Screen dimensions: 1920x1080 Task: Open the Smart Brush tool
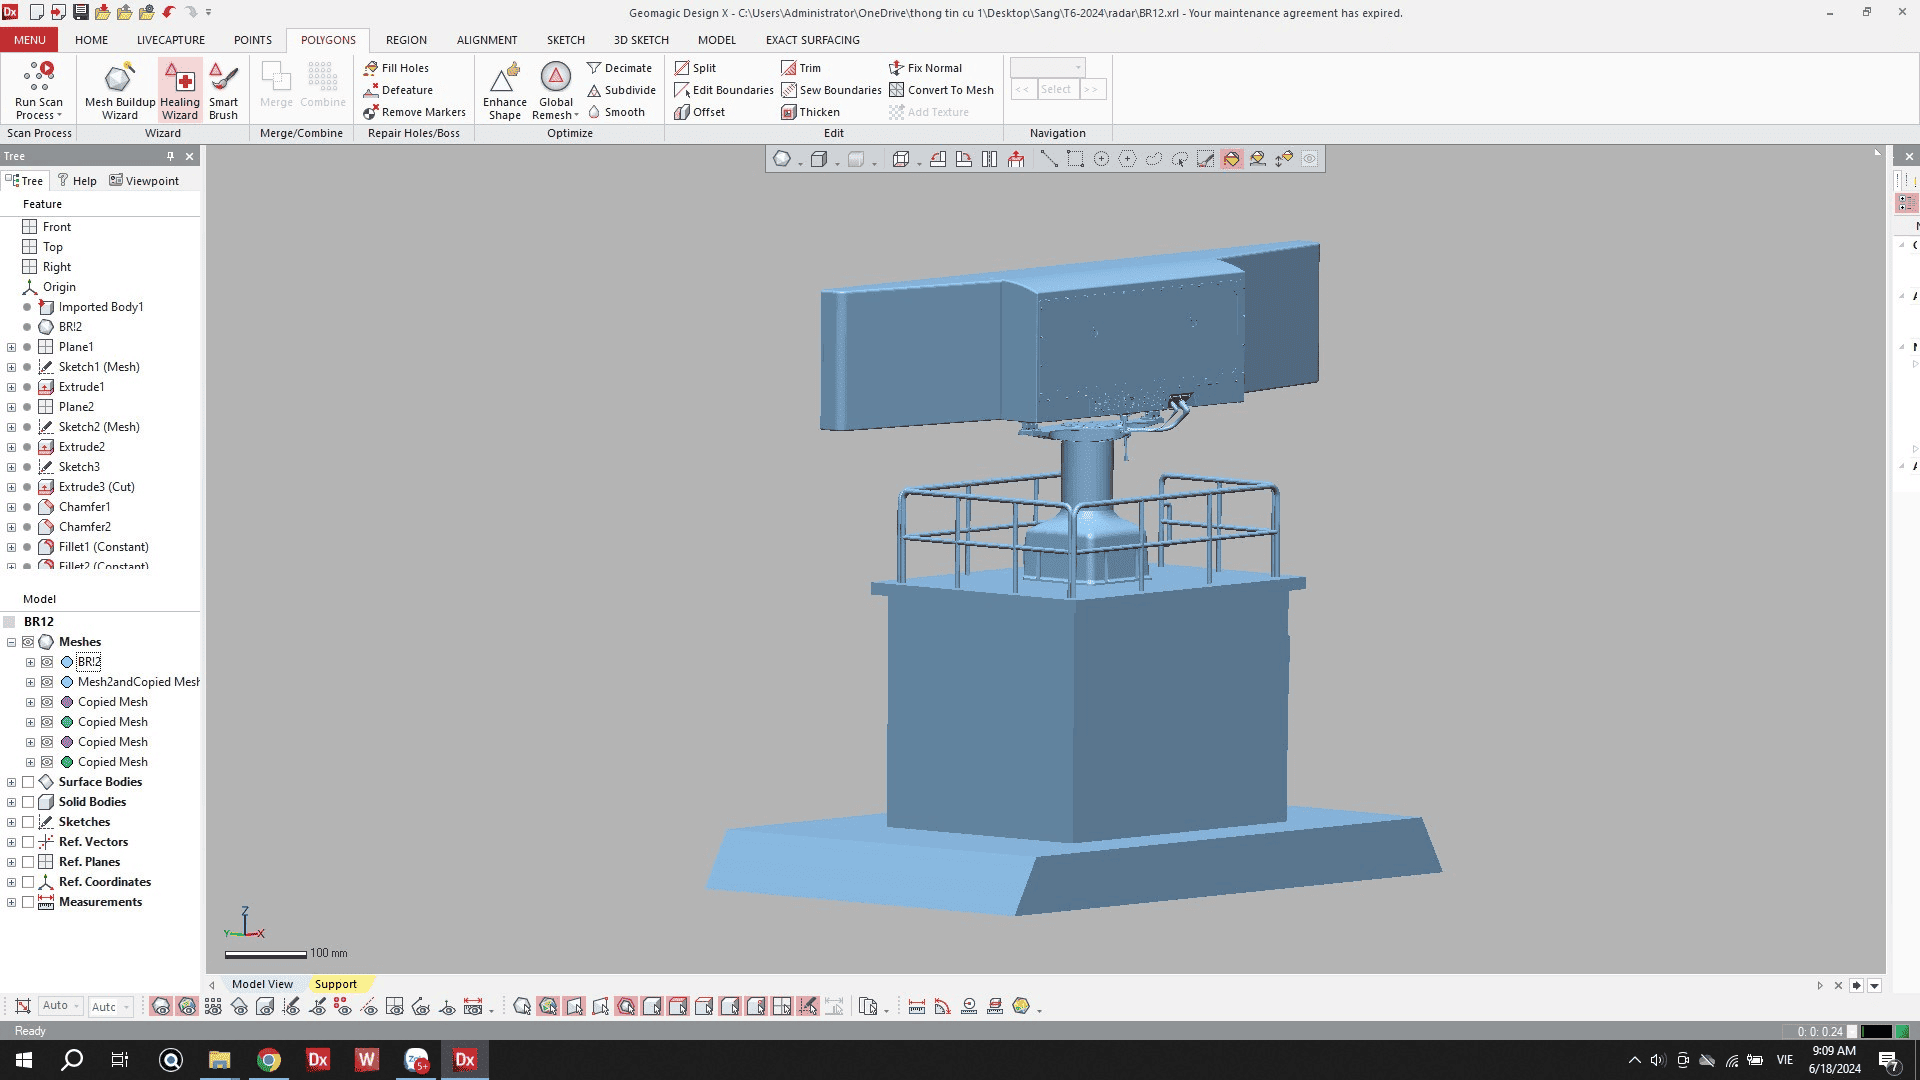[224, 89]
